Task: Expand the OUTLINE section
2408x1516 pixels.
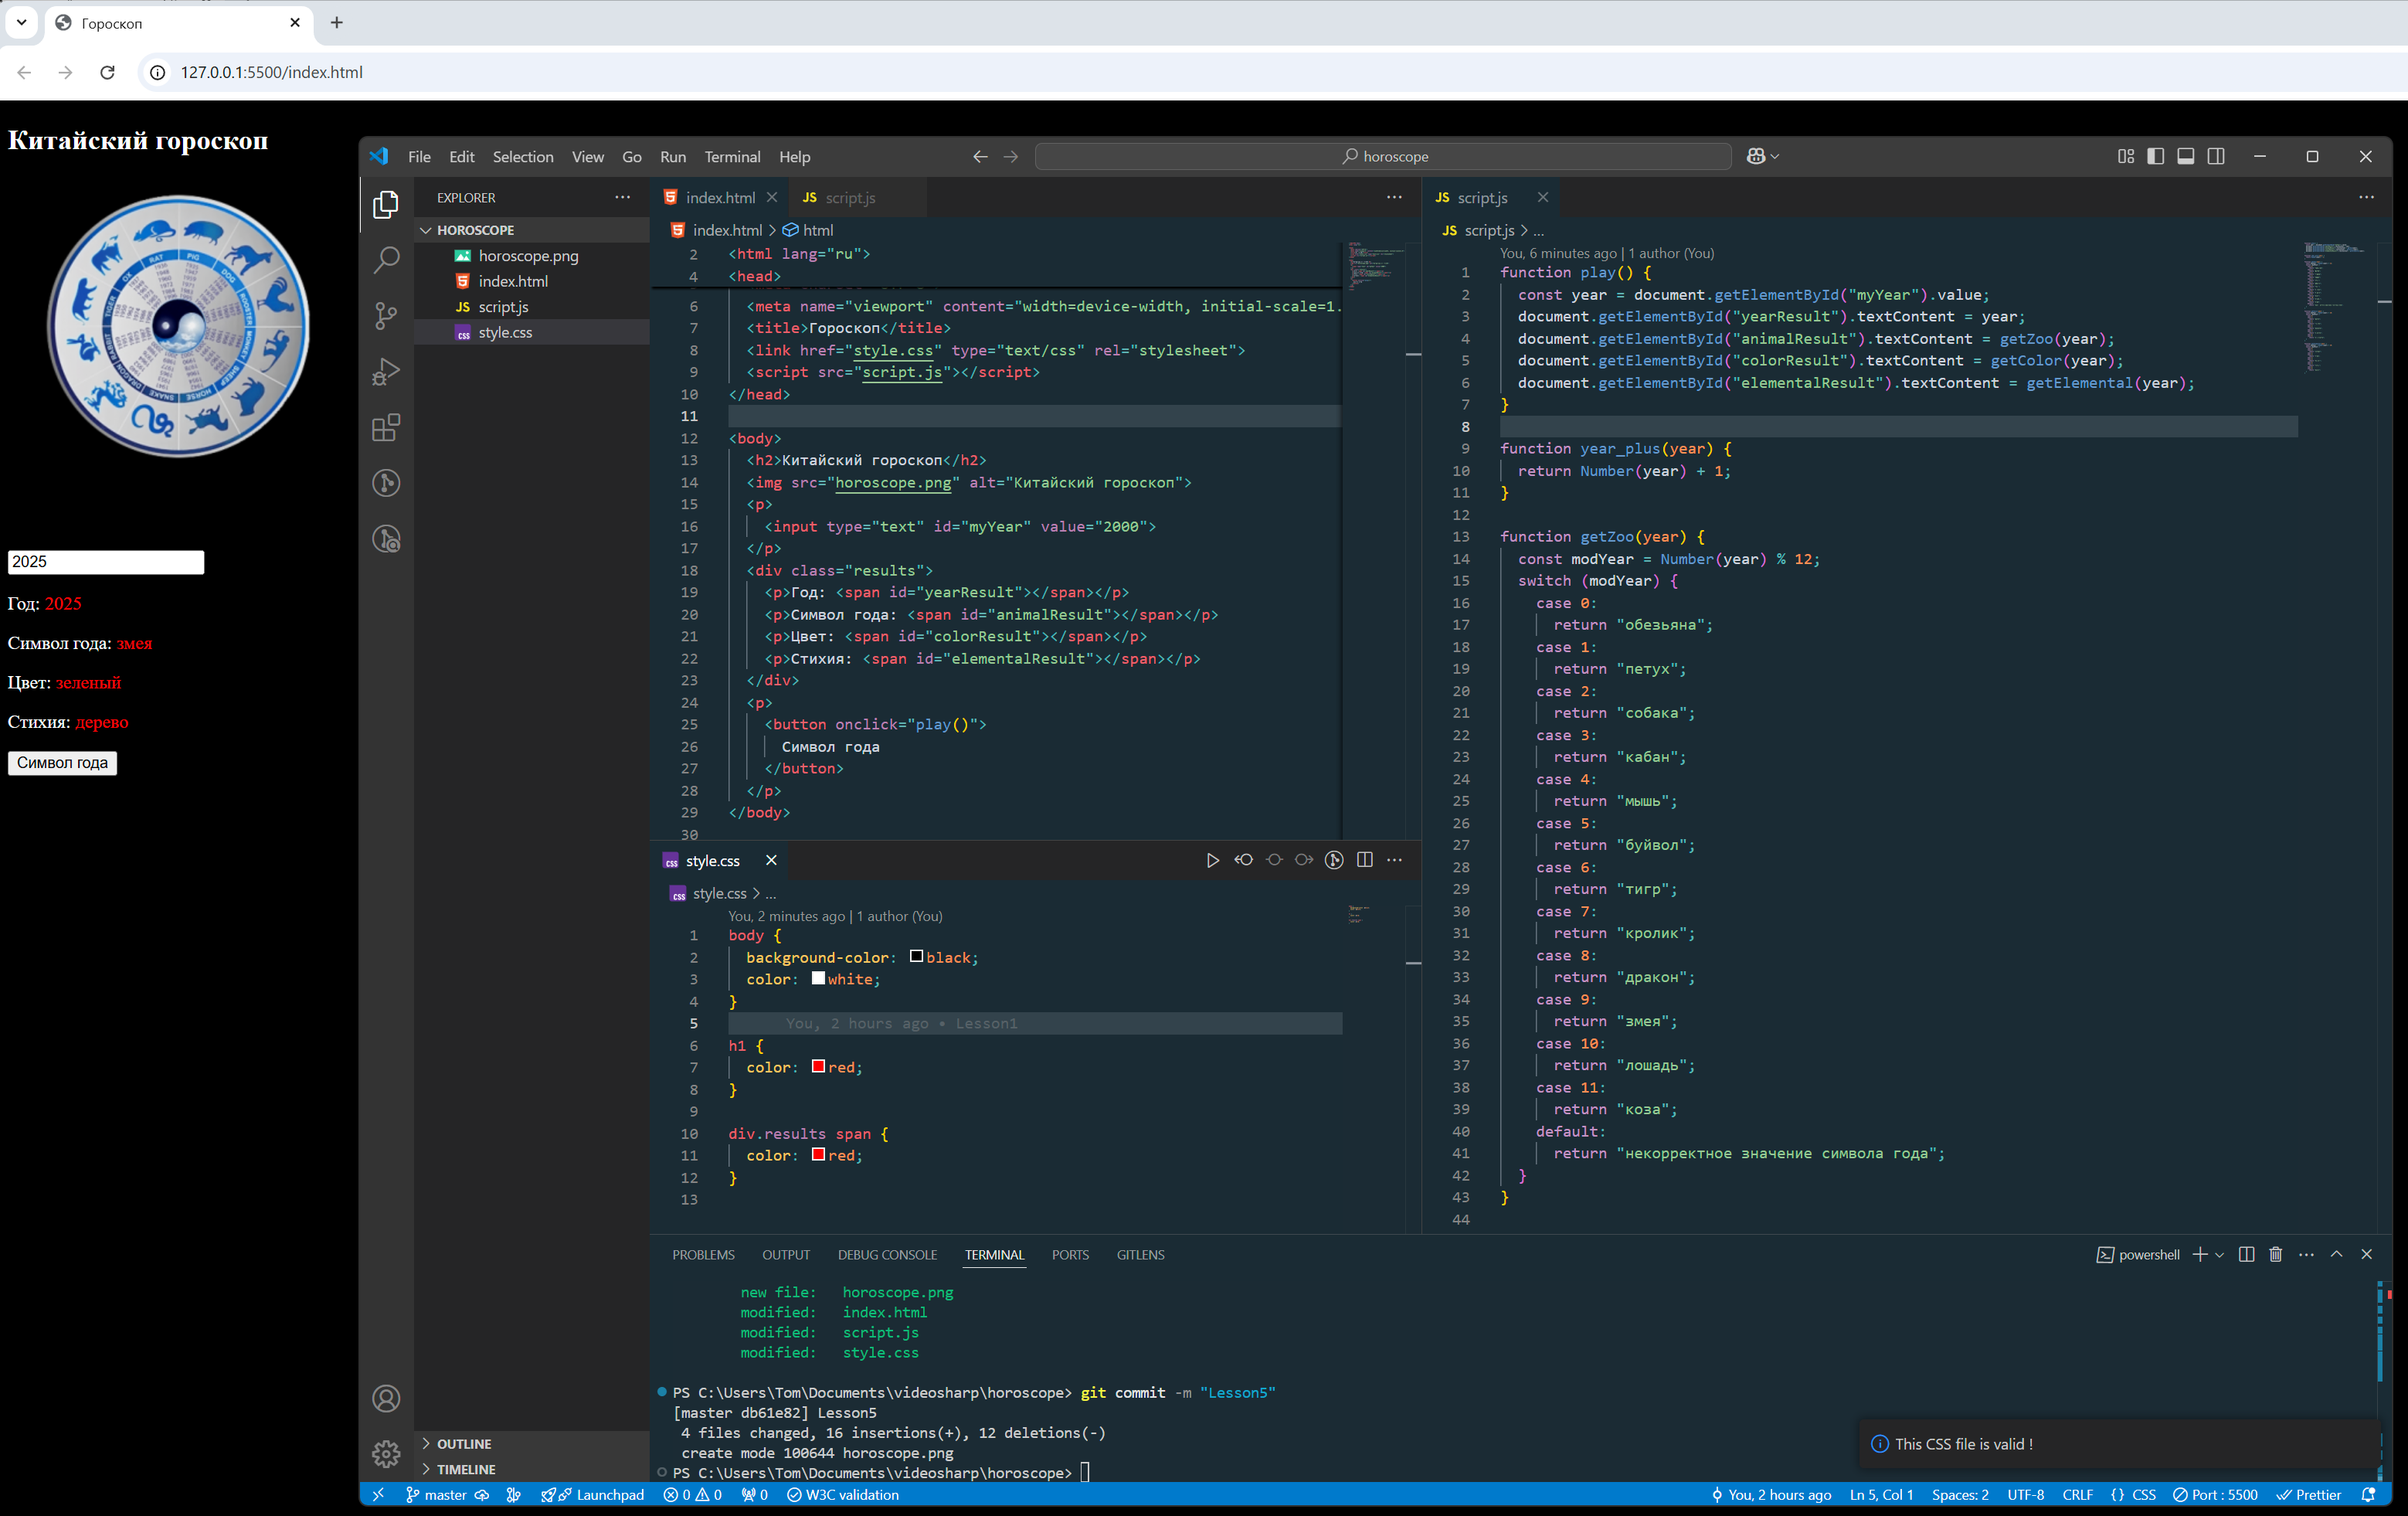Action: [532, 1444]
